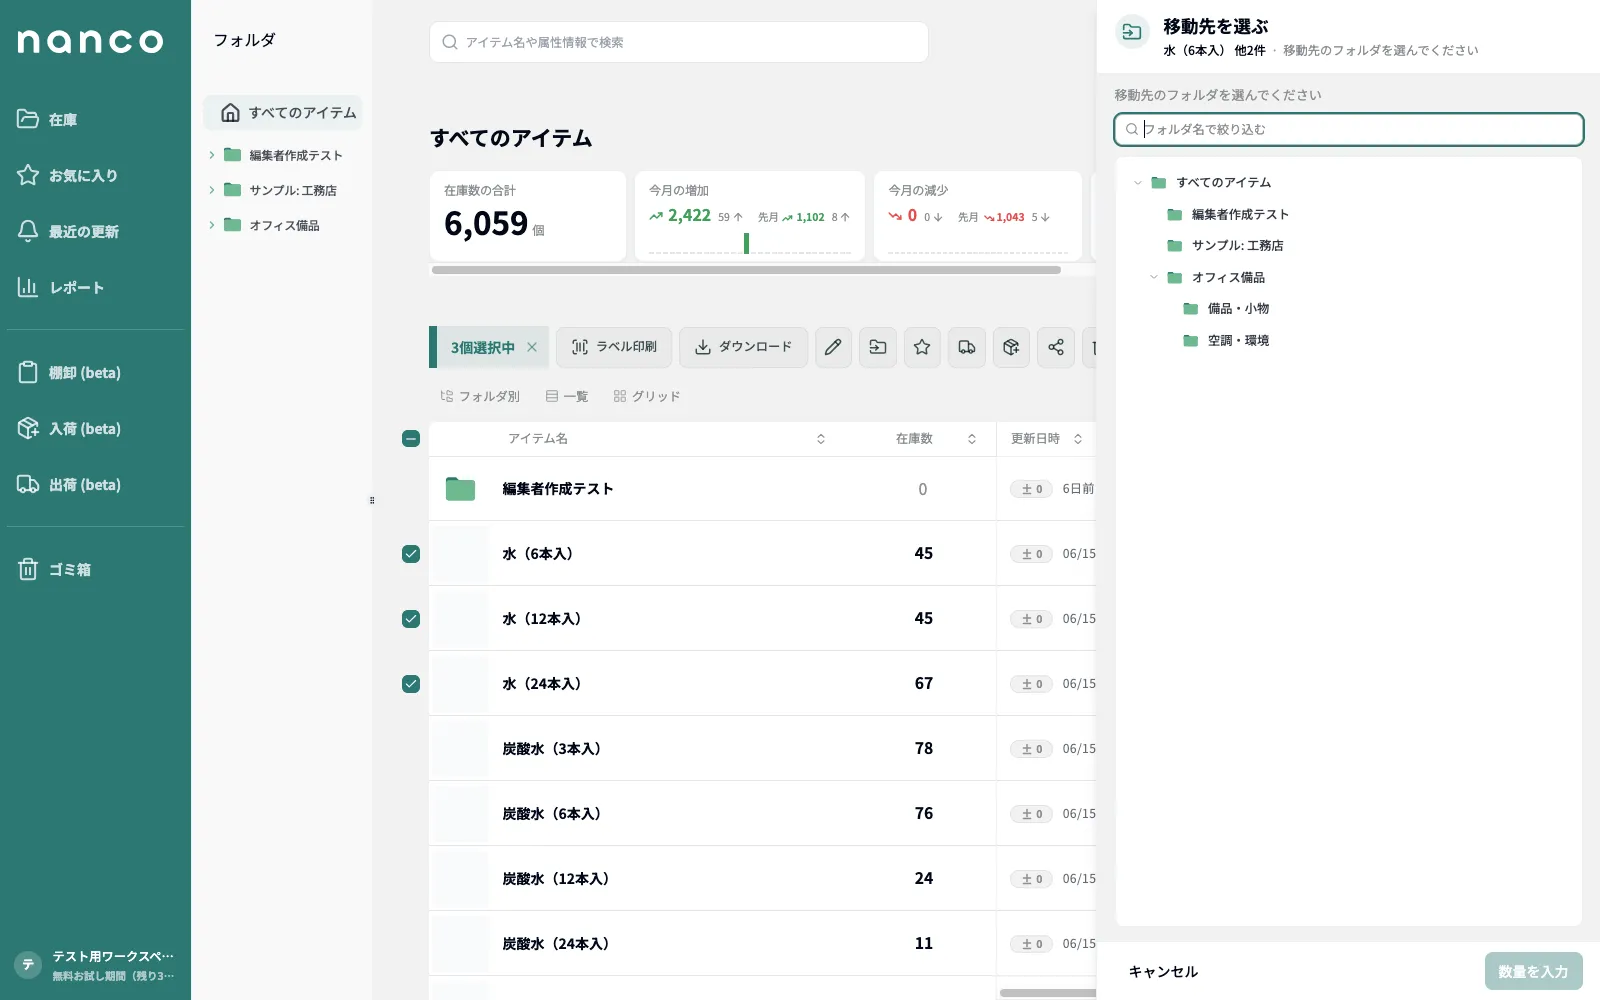Click ±0 badge in 水（6本入）row

[x=1031, y=554]
